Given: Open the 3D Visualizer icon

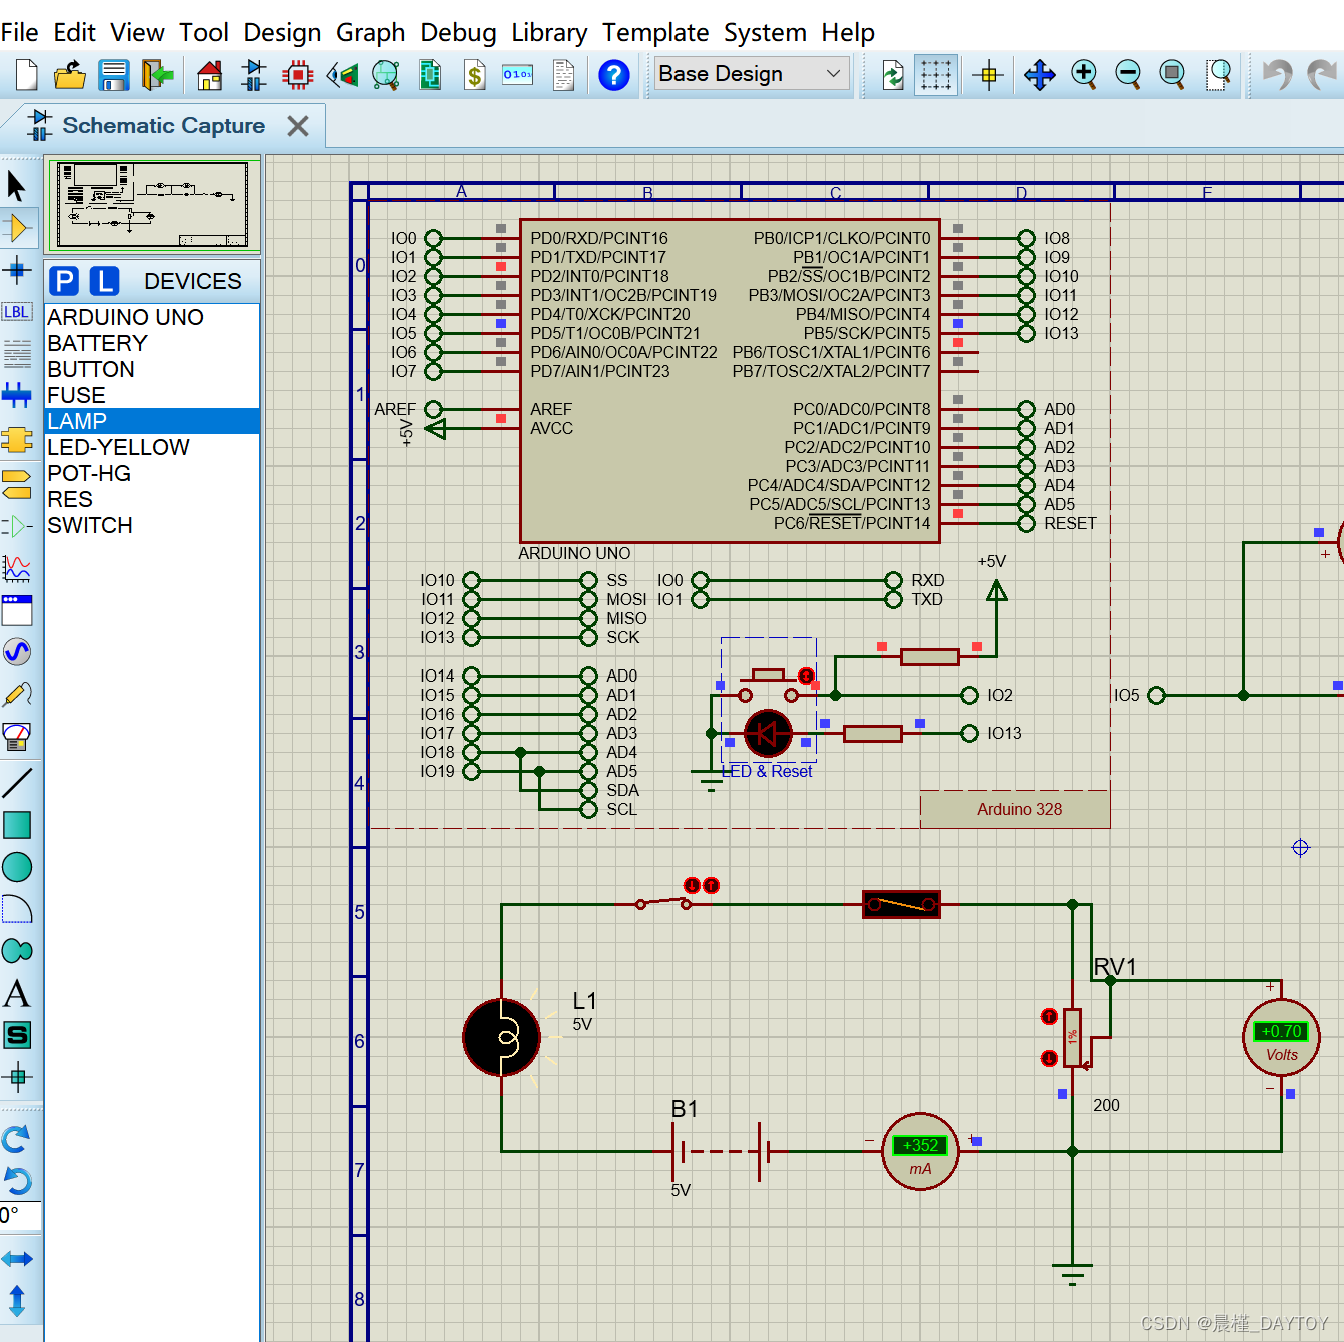Looking at the screenshot, I should pos(342,75).
